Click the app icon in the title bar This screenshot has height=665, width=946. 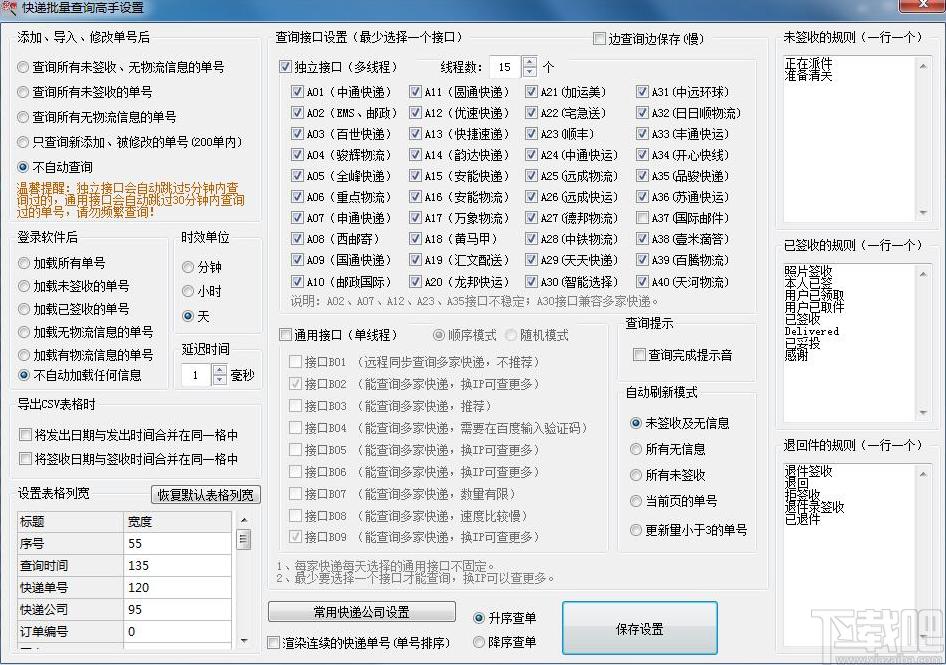(x=11, y=8)
